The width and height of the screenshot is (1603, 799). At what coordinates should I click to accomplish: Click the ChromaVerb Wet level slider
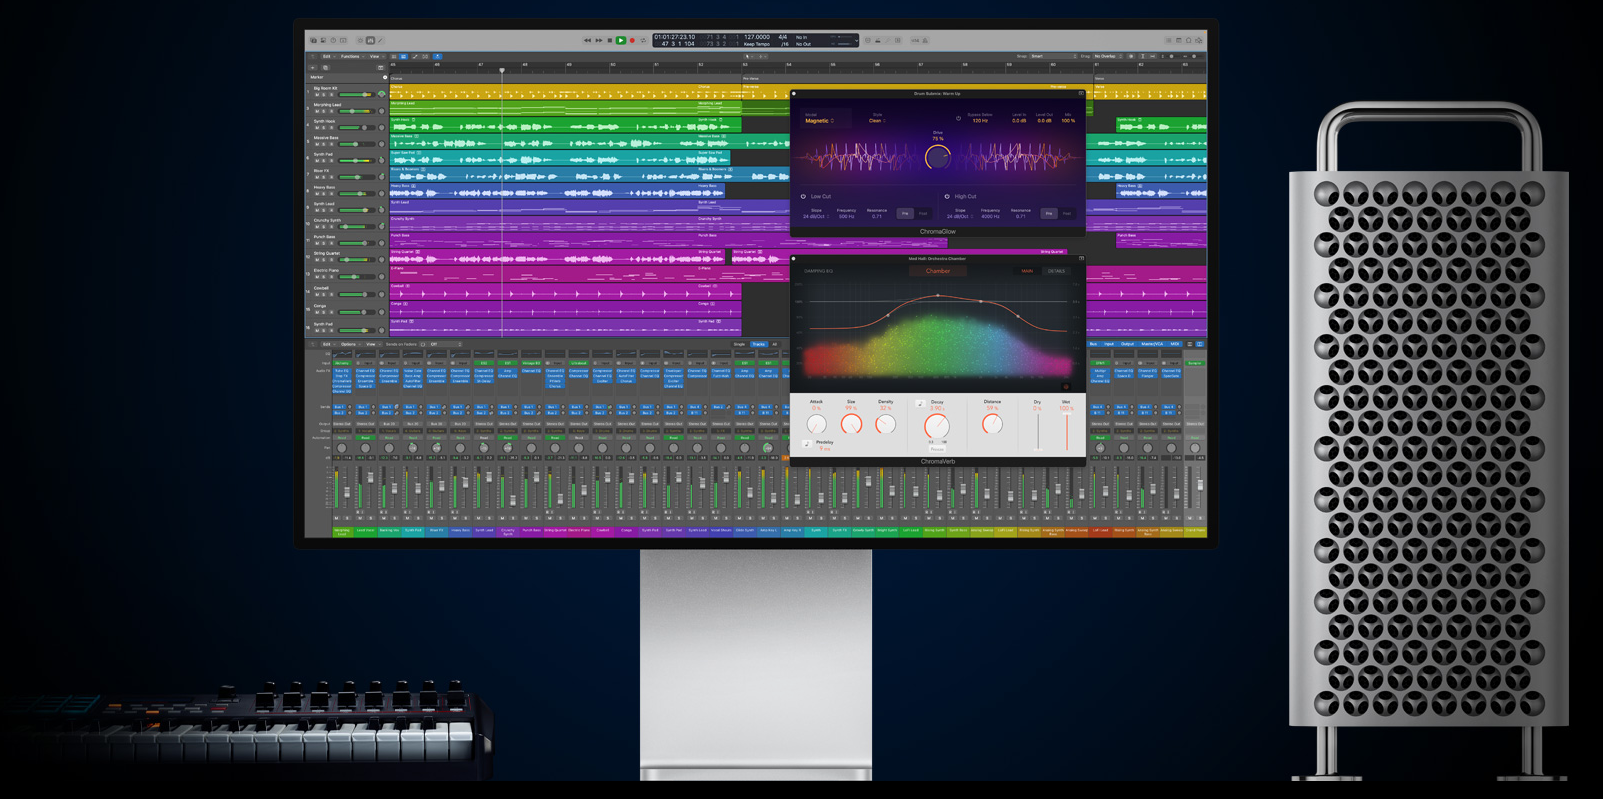point(1066,431)
